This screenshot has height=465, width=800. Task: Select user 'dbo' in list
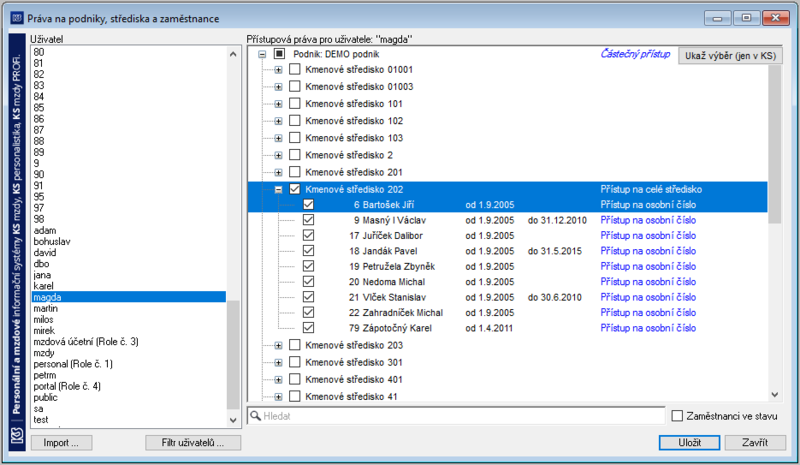[41, 264]
